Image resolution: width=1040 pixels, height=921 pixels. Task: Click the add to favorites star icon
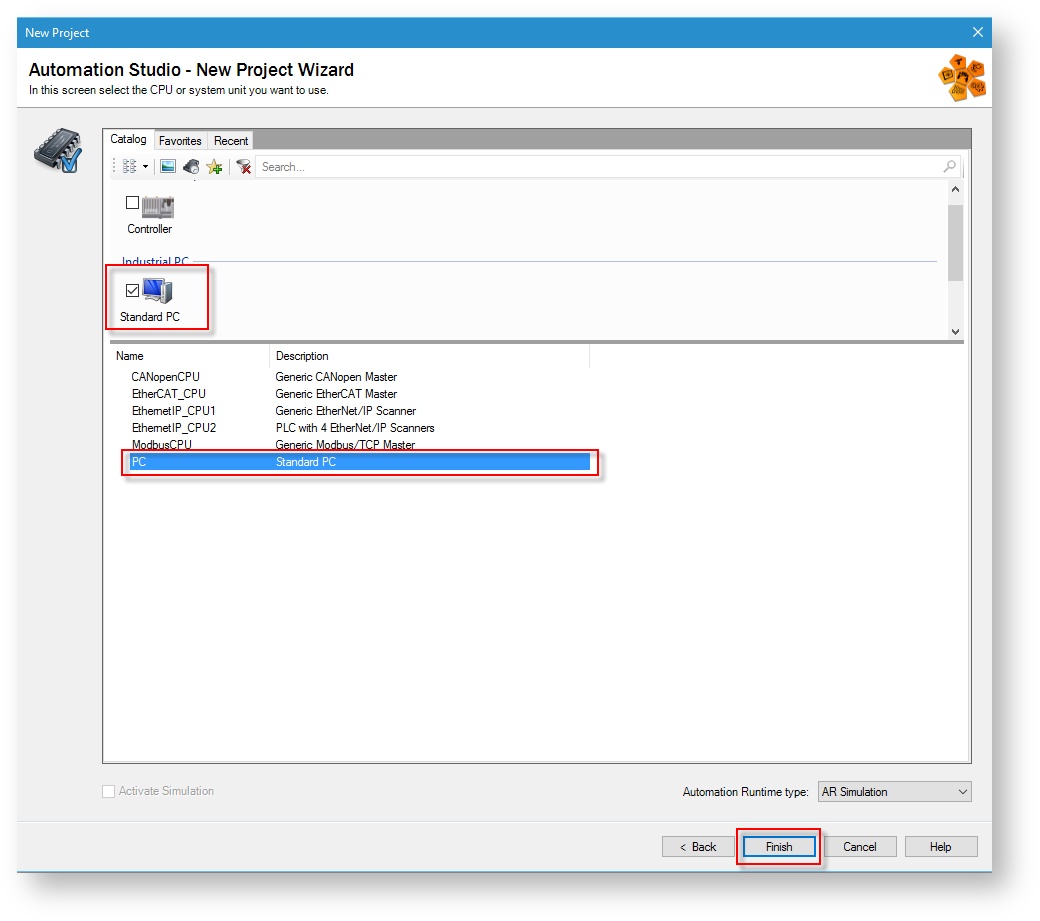pos(214,167)
